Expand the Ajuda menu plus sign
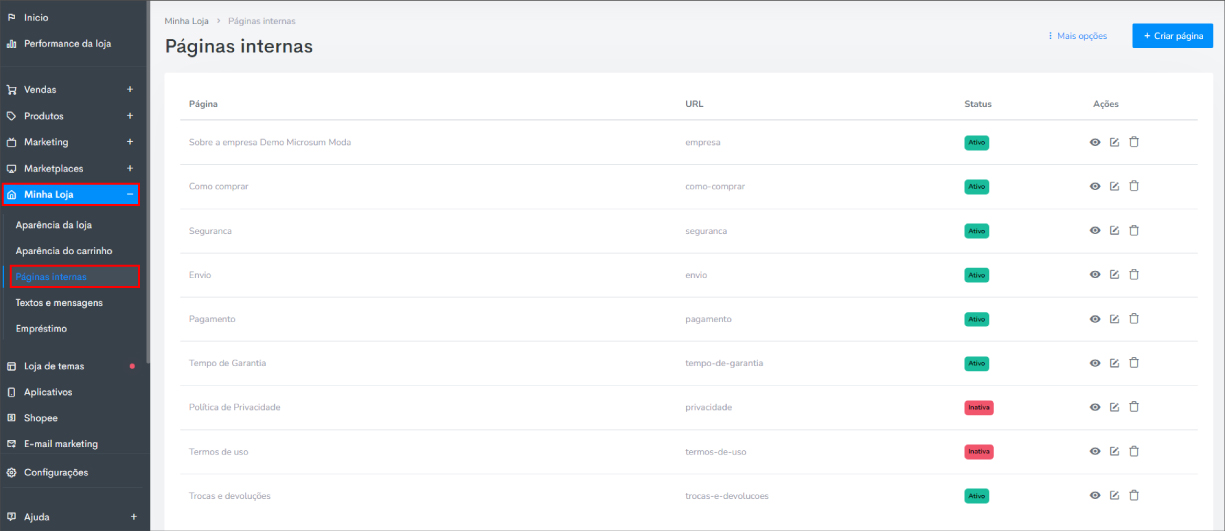Screen dimensions: 1225x531 coord(134,517)
